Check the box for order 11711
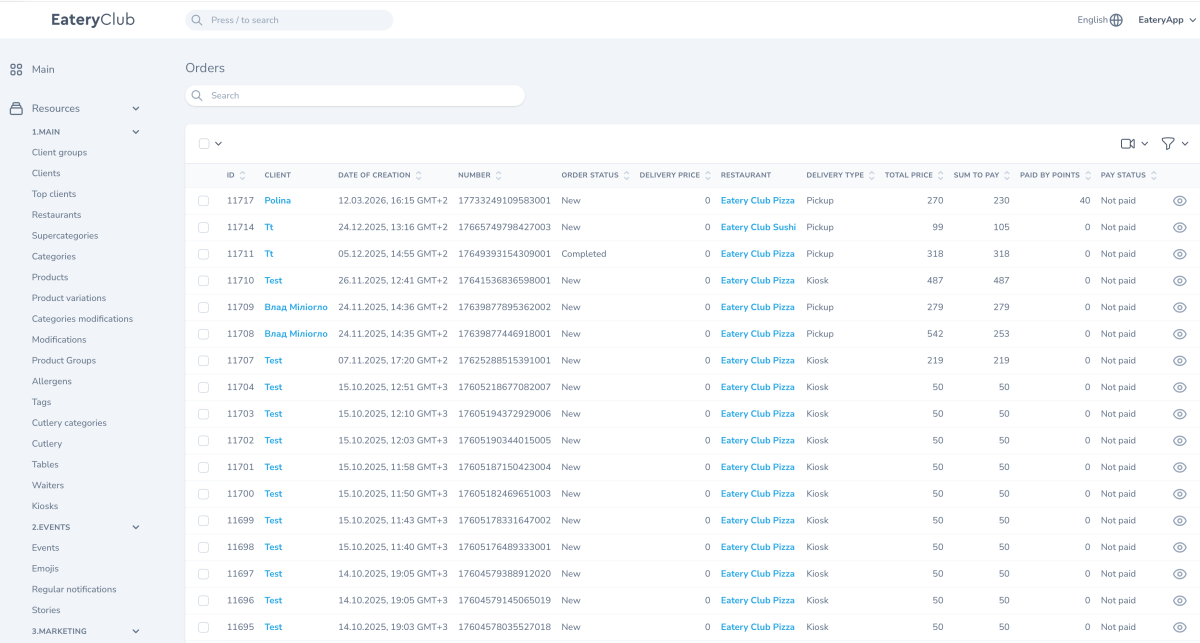Image resolution: width=1200 pixels, height=643 pixels. (204, 254)
